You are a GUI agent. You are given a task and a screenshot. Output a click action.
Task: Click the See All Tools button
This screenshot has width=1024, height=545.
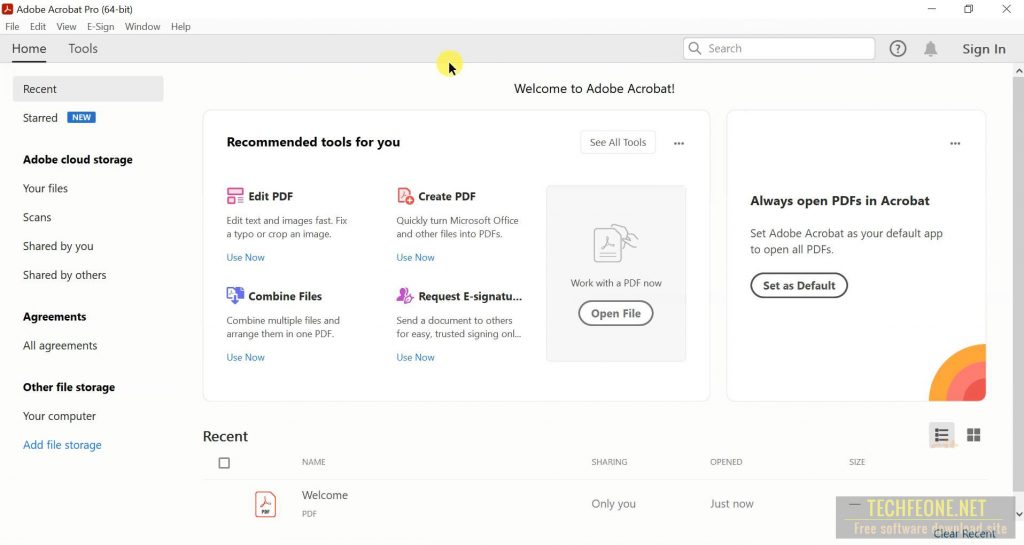(618, 142)
